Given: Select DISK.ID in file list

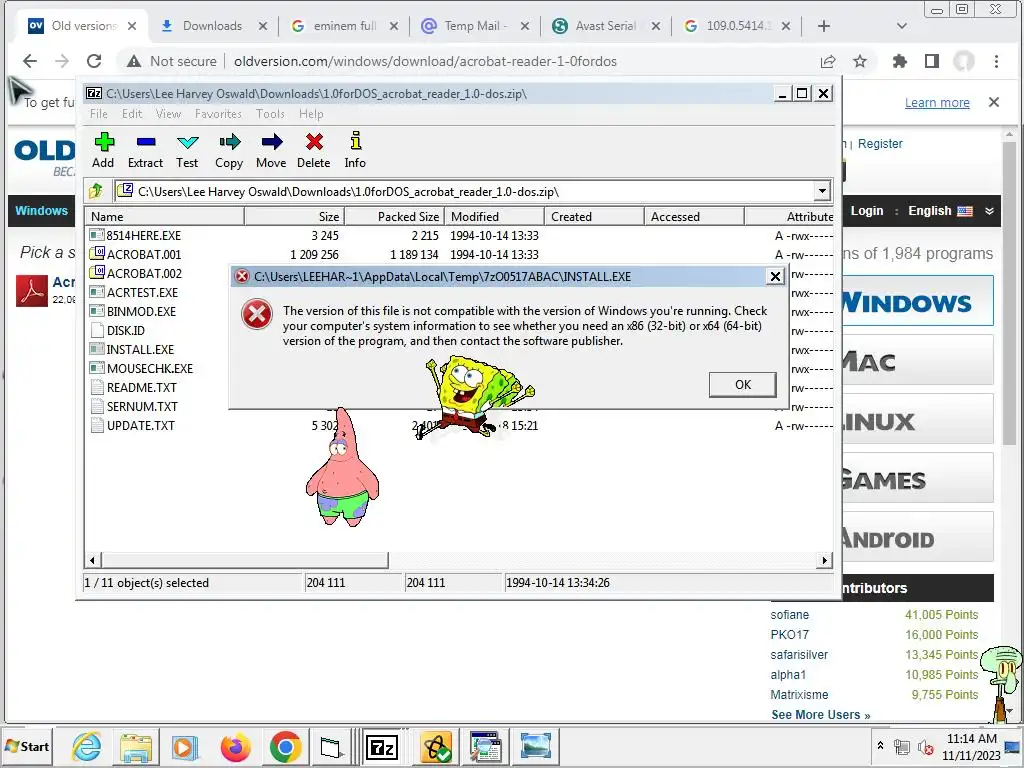Looking at the screenshot, I should (125, 330).
